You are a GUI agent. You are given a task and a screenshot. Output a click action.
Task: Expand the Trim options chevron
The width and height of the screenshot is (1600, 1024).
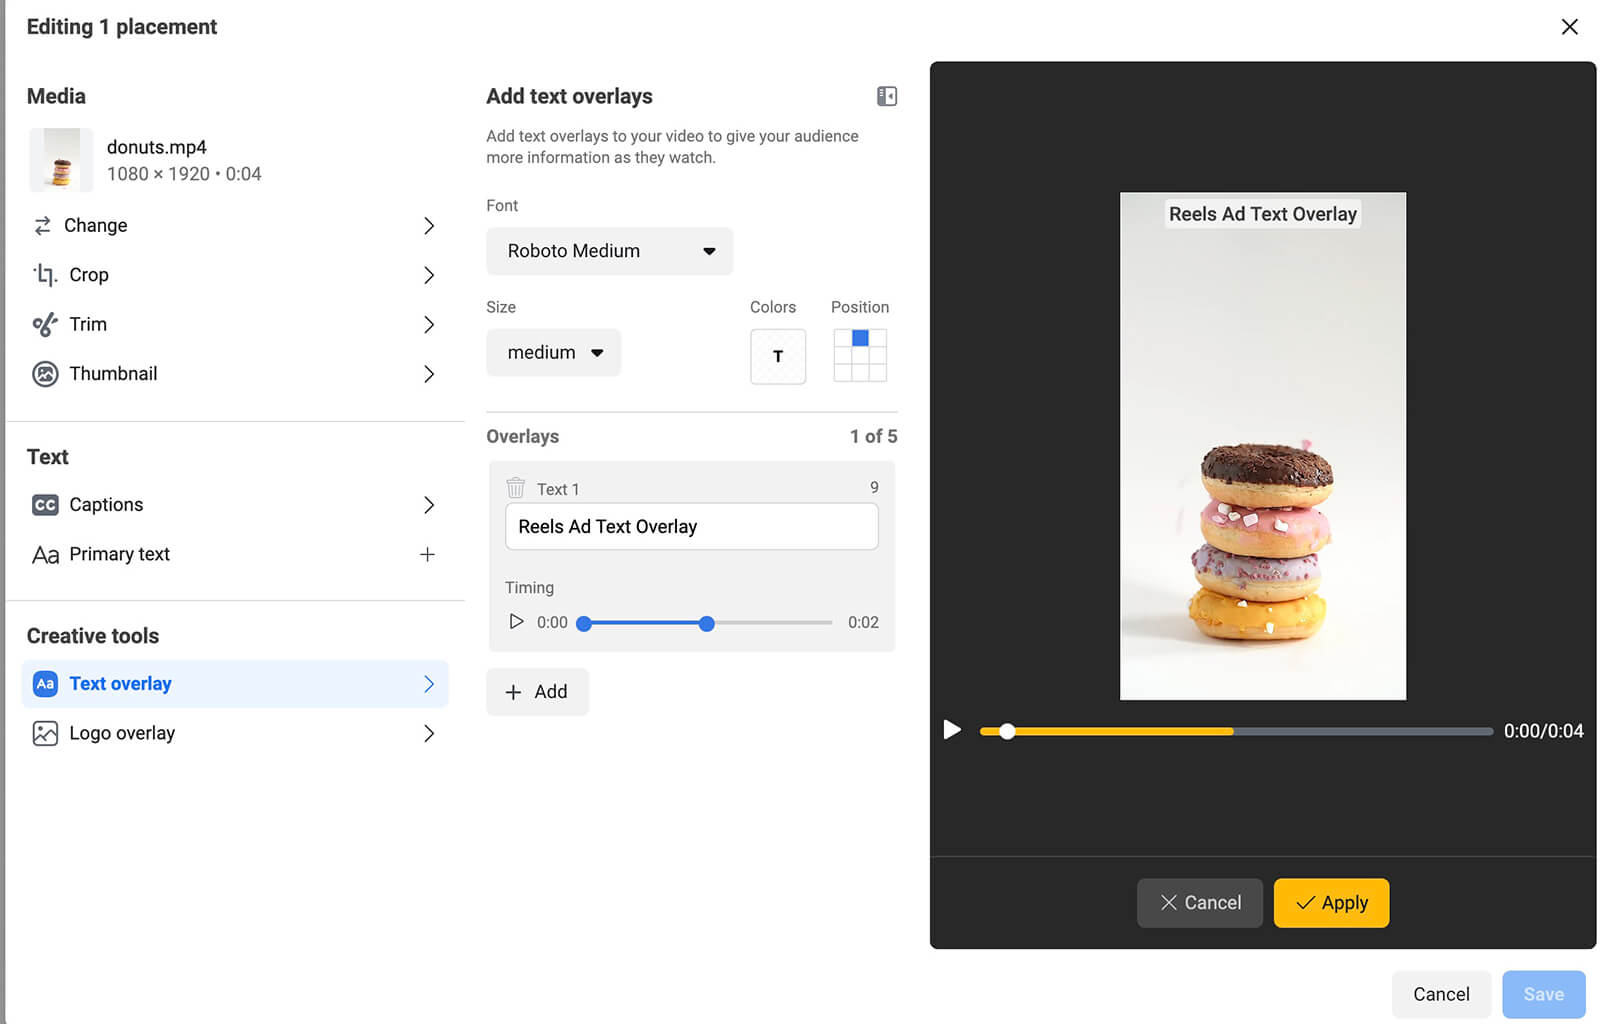429,324
